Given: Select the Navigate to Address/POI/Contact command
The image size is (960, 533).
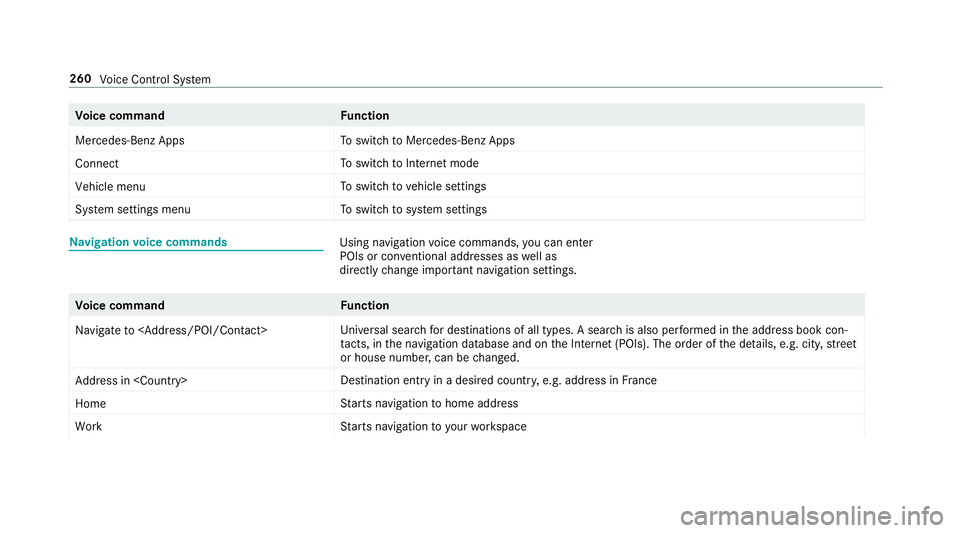Looking at the screenshot, I should tap(171, 330).
